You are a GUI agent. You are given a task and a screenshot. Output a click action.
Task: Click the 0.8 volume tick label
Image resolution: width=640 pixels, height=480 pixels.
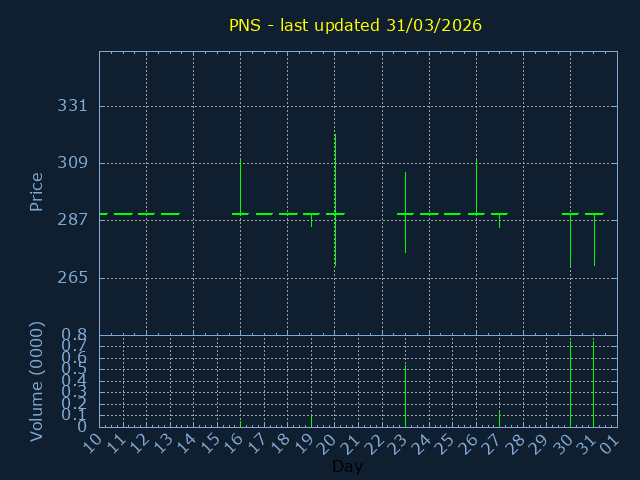[75, 334]
